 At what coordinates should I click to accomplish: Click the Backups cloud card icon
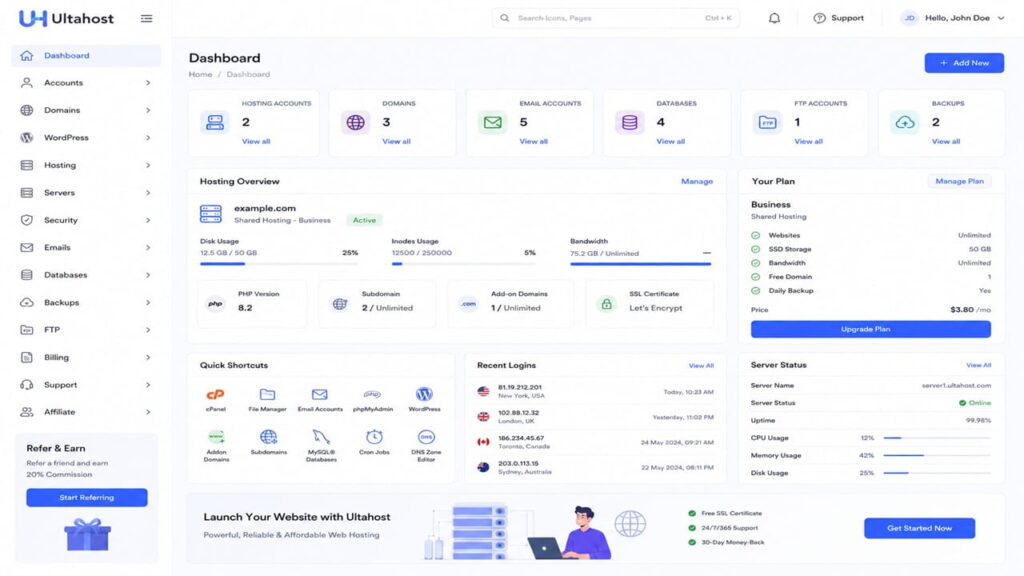click(x=904, y=122)
